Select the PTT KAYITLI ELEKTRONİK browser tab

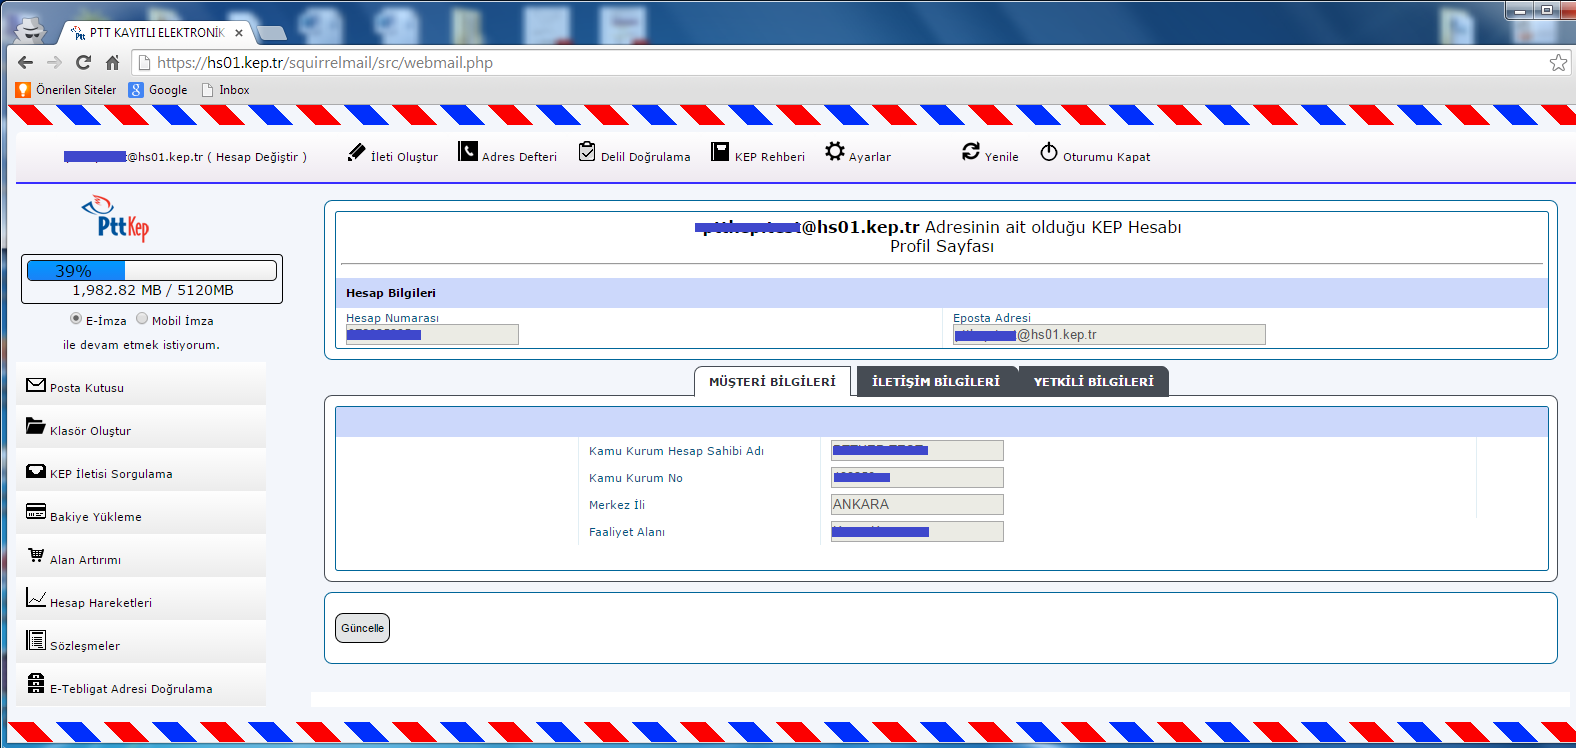156,32
